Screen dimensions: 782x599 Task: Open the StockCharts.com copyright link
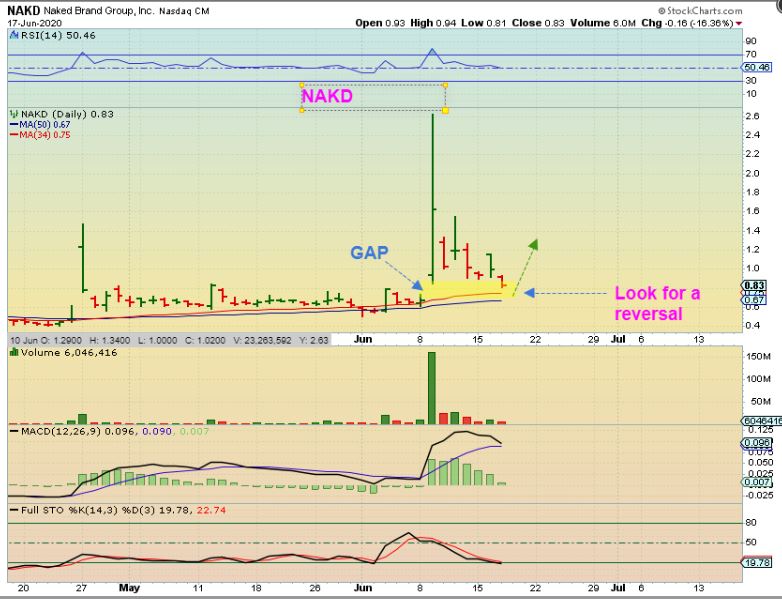coord(700,10)
